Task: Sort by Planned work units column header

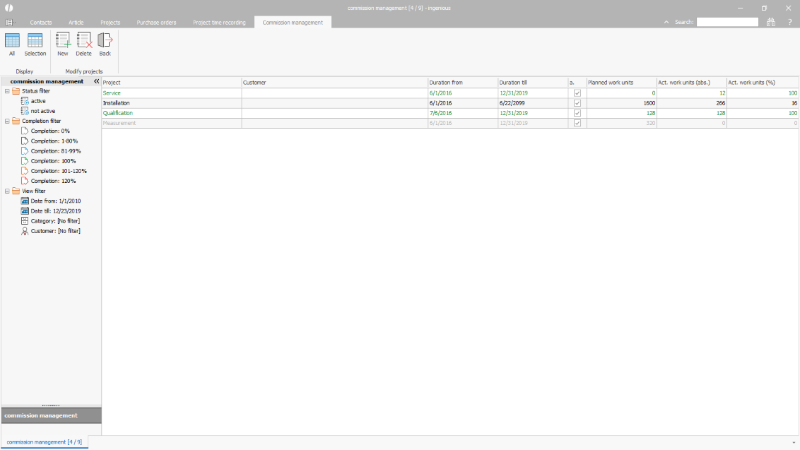Action: click(x=620, y=82)
